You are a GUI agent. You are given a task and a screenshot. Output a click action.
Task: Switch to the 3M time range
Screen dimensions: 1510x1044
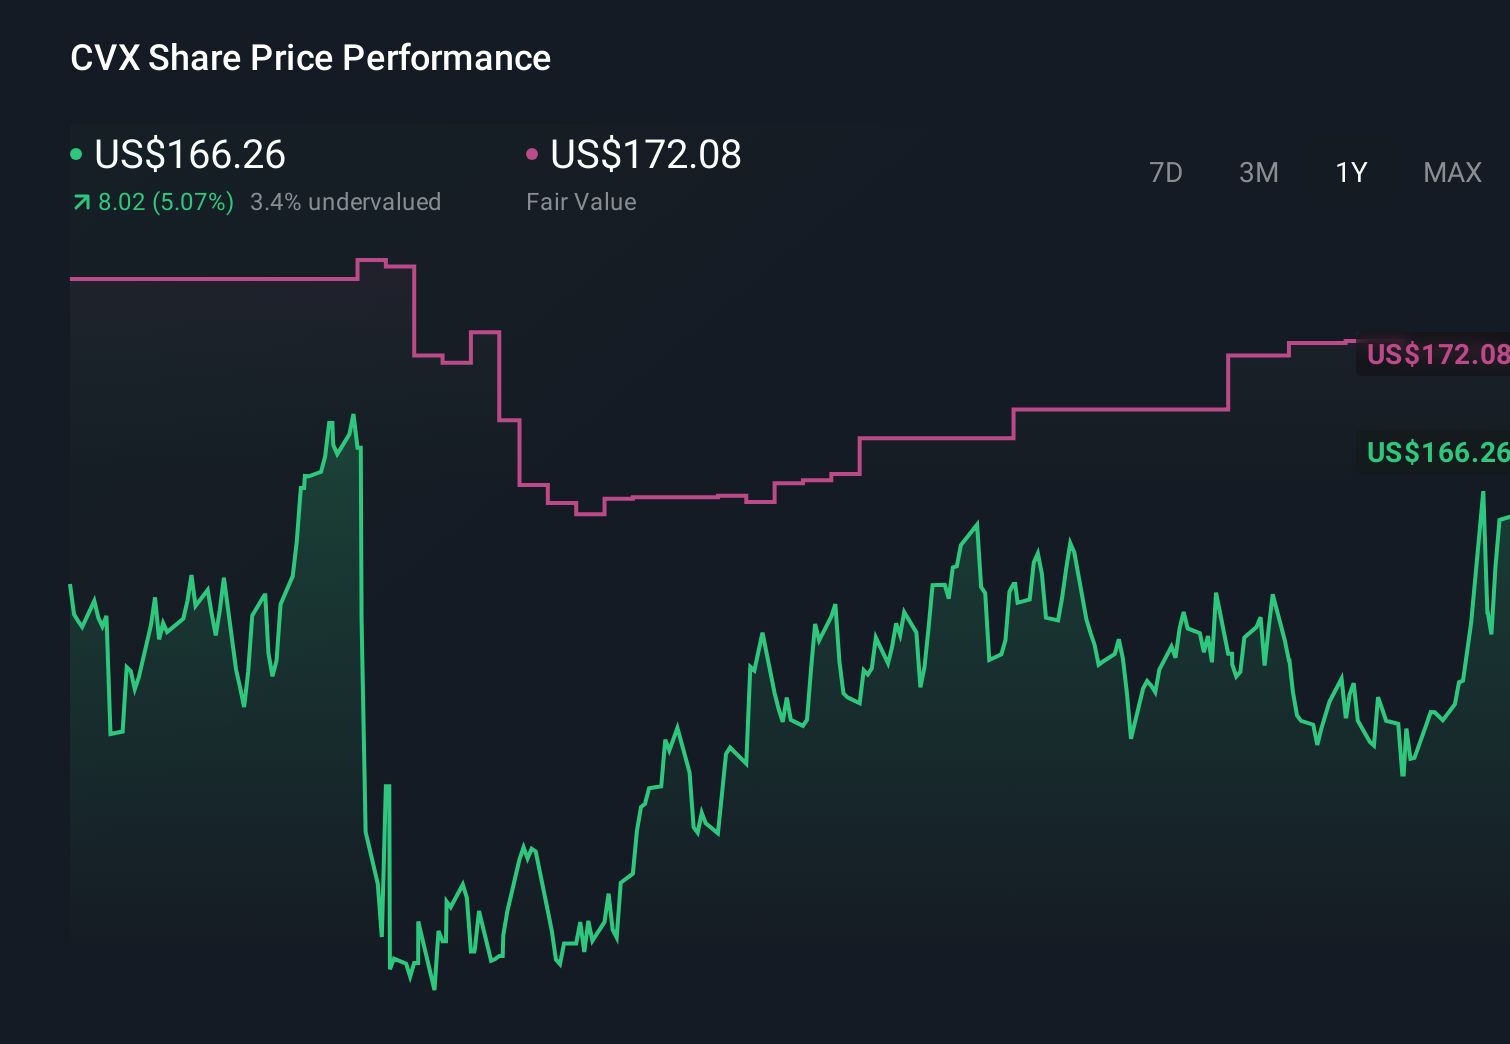(x=1258, y=172)
